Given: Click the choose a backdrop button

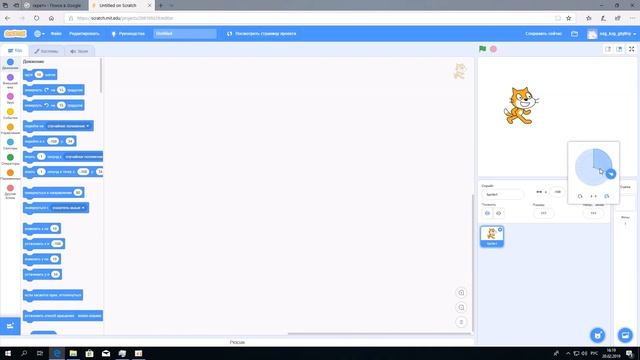Looking at the screenshot, I should pyautogui.click(x=625, y=335).
